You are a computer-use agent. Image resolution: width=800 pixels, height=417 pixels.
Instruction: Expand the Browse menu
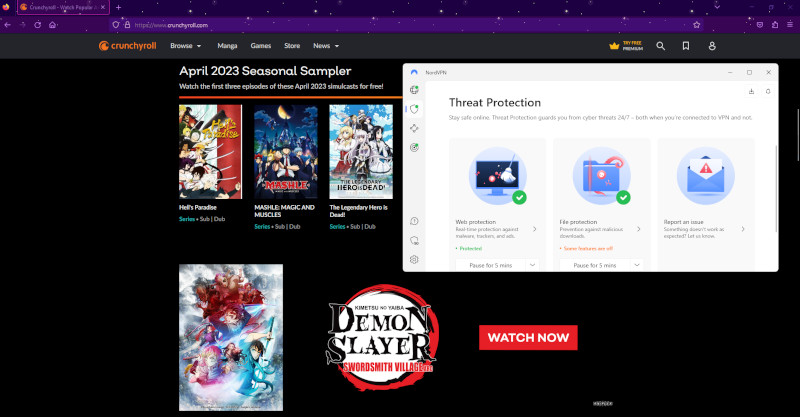coord(186,46)
